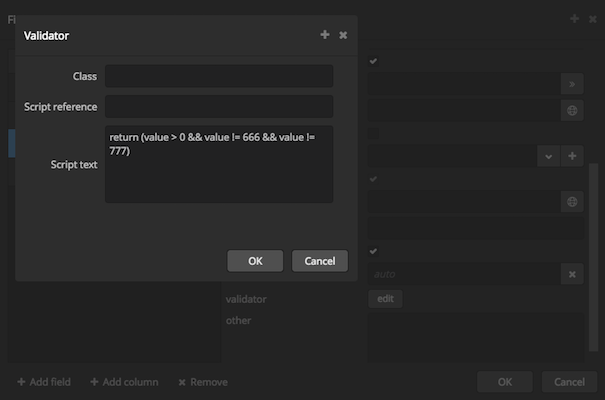This screenshot has width=605, height=400.
Task: Click the auto placeholder input field
Action: [464, 274]
